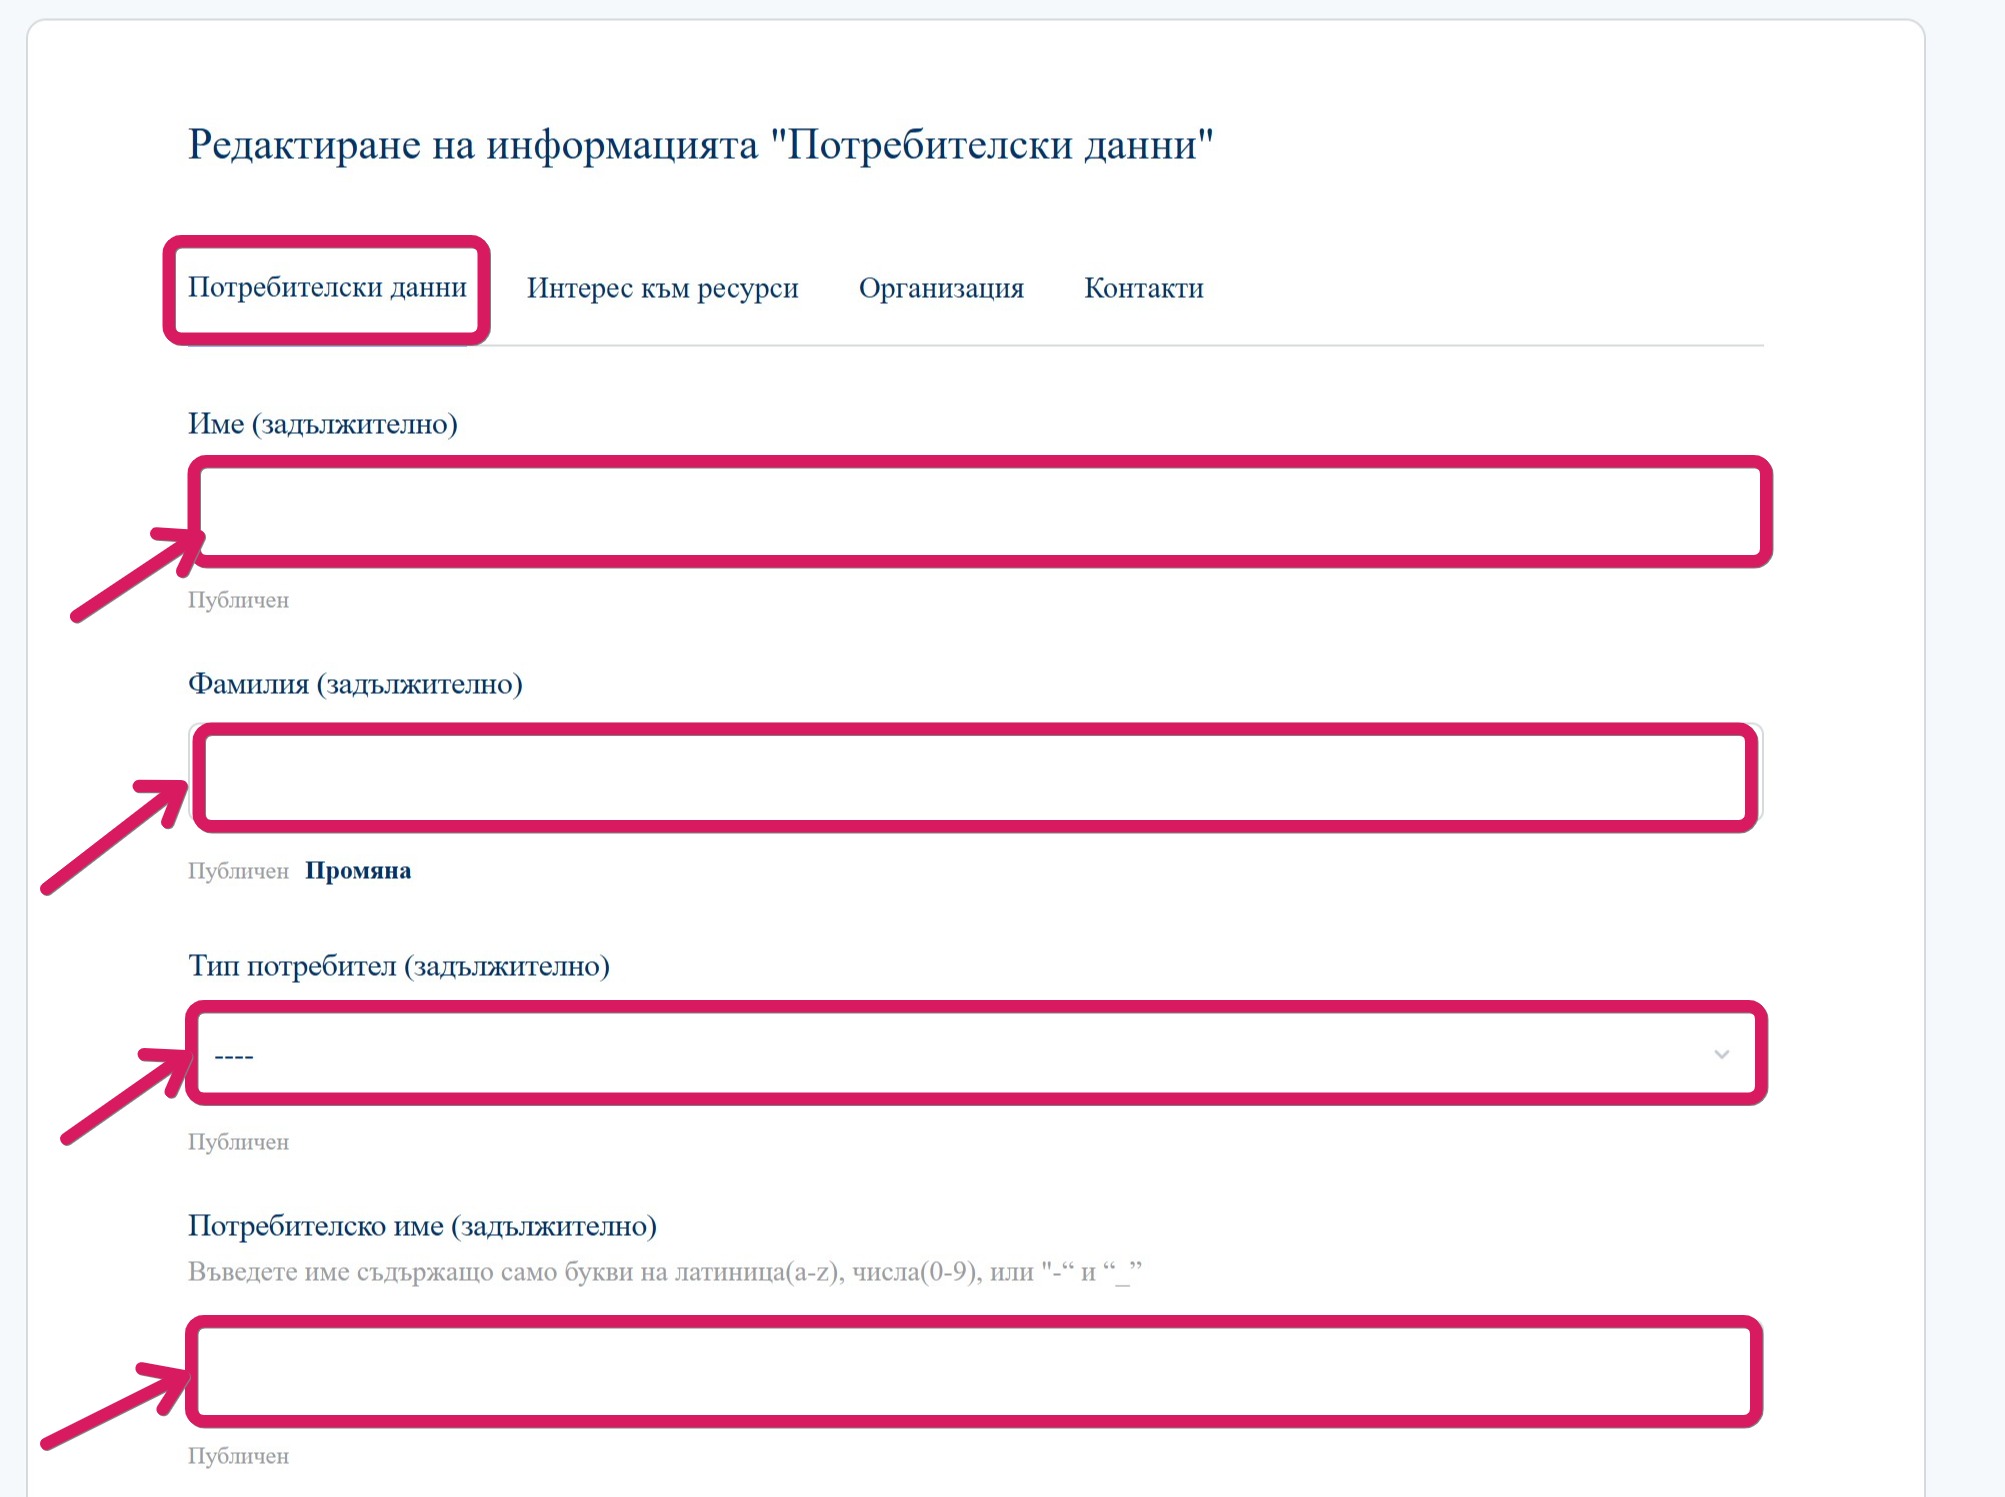Switch to the Интерес към ресурси tab
Image resolution: width=2005 pixels, height=1497 pixels.
[x=662, y=288]
